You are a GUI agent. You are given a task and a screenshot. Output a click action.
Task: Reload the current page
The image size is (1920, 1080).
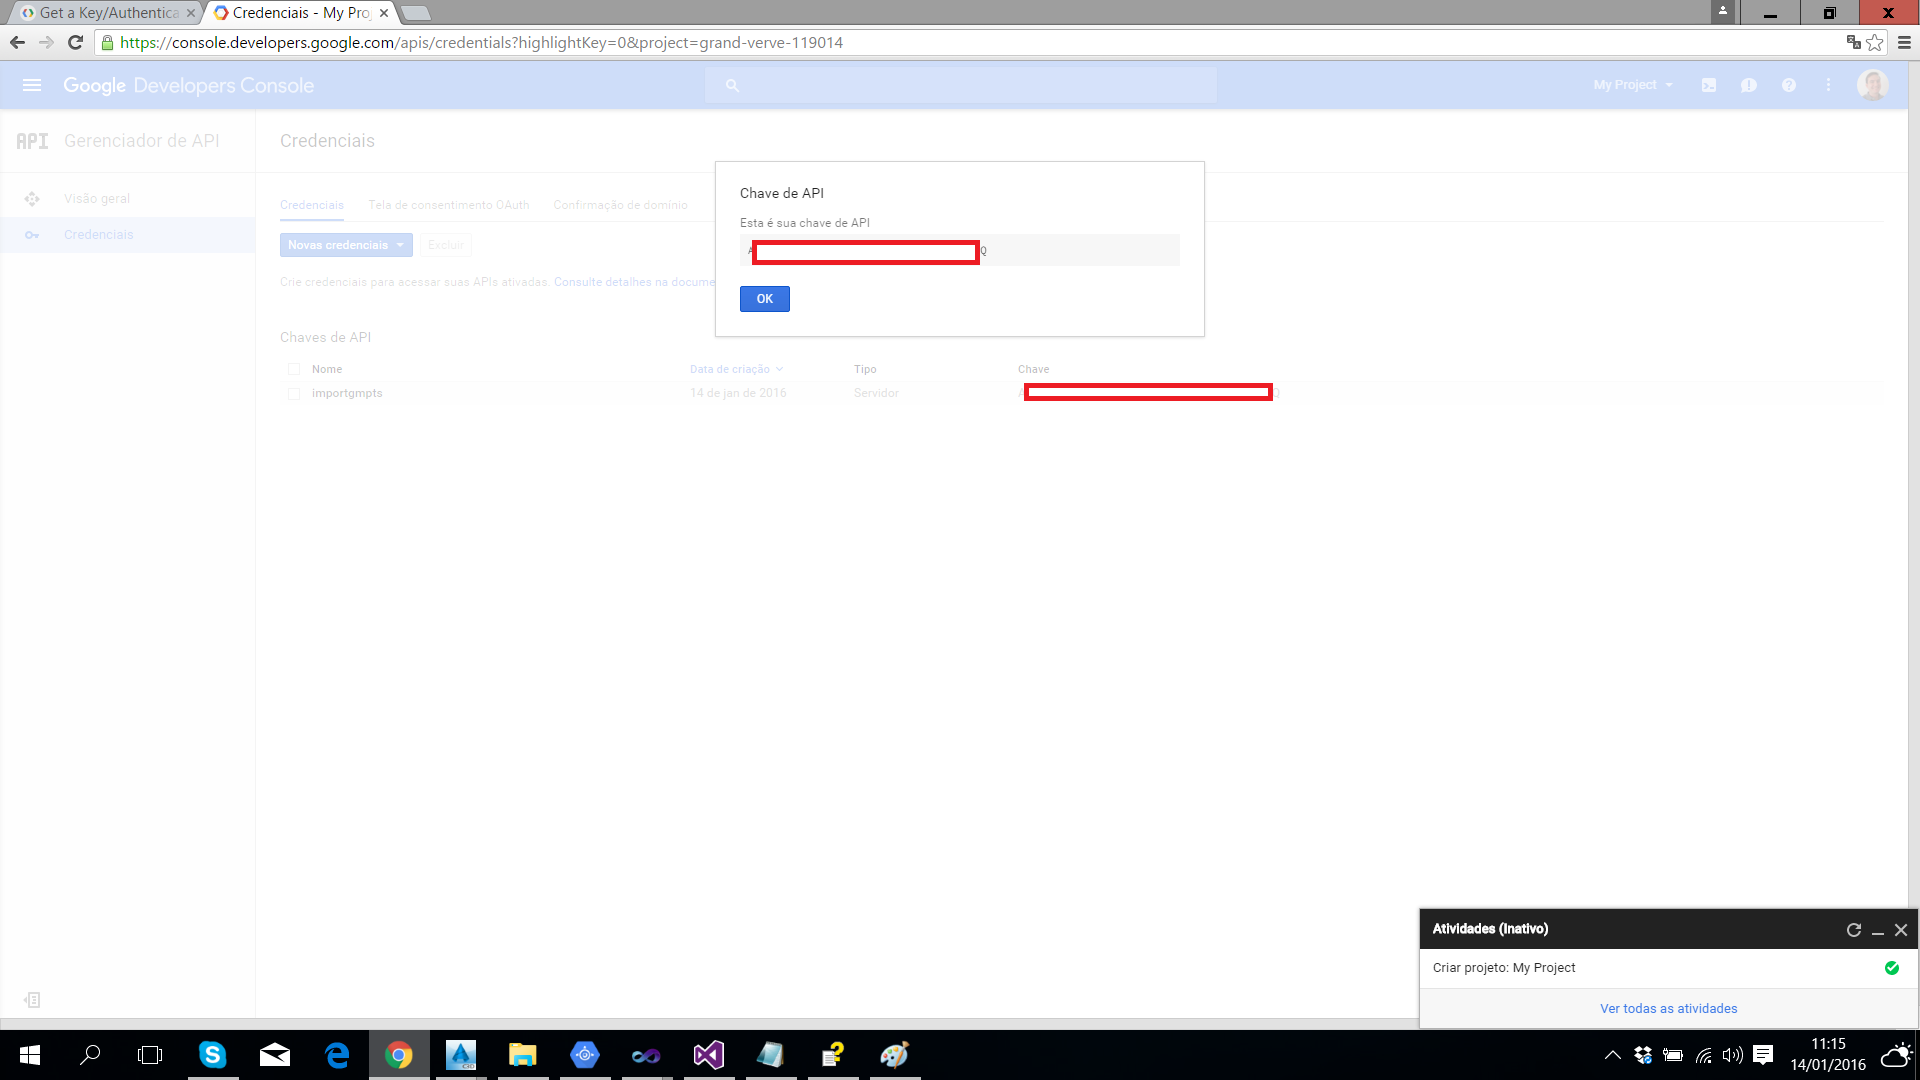point(75,42)
